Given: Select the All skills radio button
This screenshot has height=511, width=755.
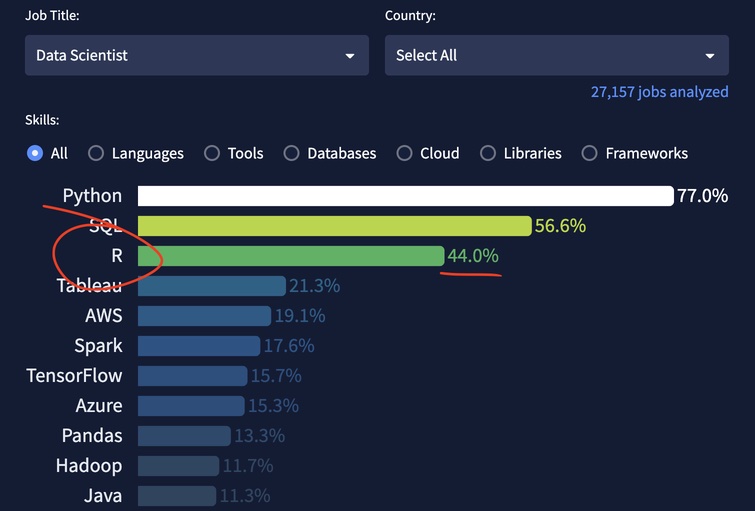Looking at the screenshot, I should click(35, 153).
